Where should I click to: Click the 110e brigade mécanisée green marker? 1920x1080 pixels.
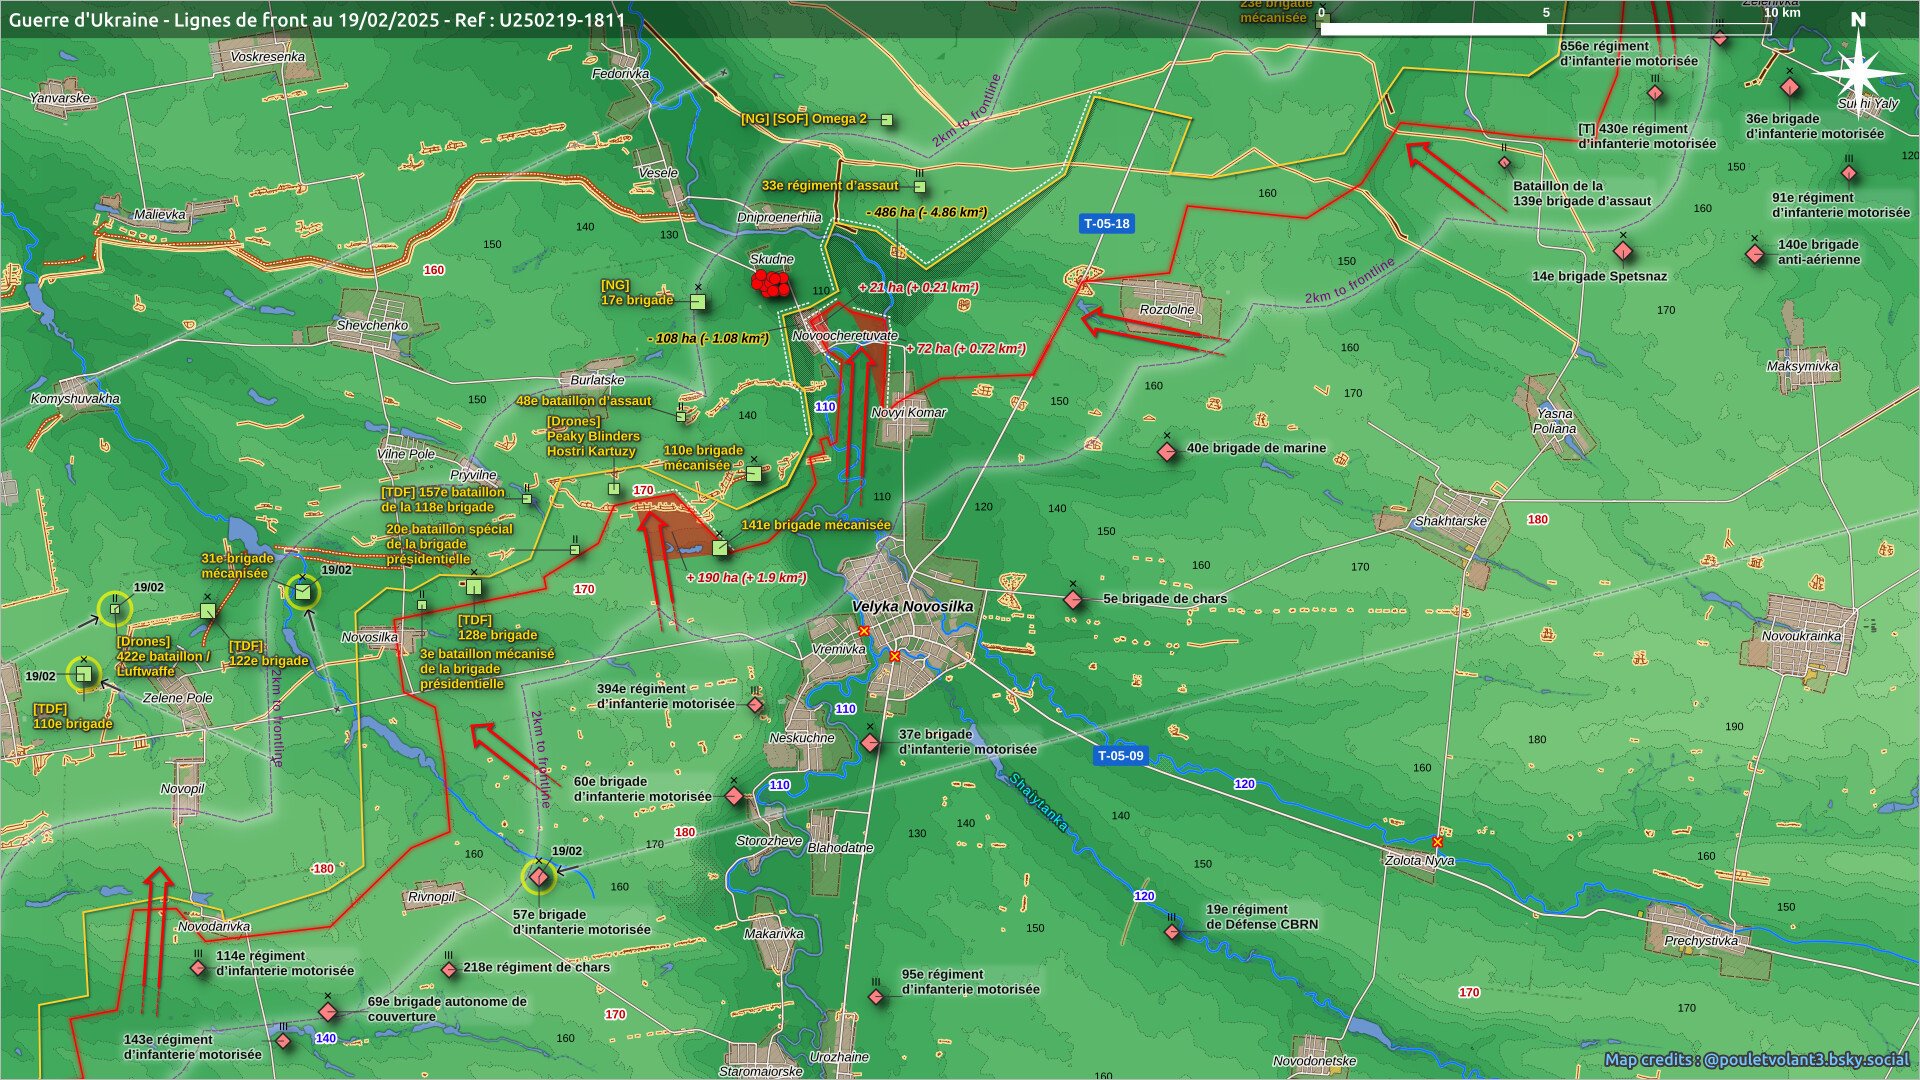coord(754,474)
